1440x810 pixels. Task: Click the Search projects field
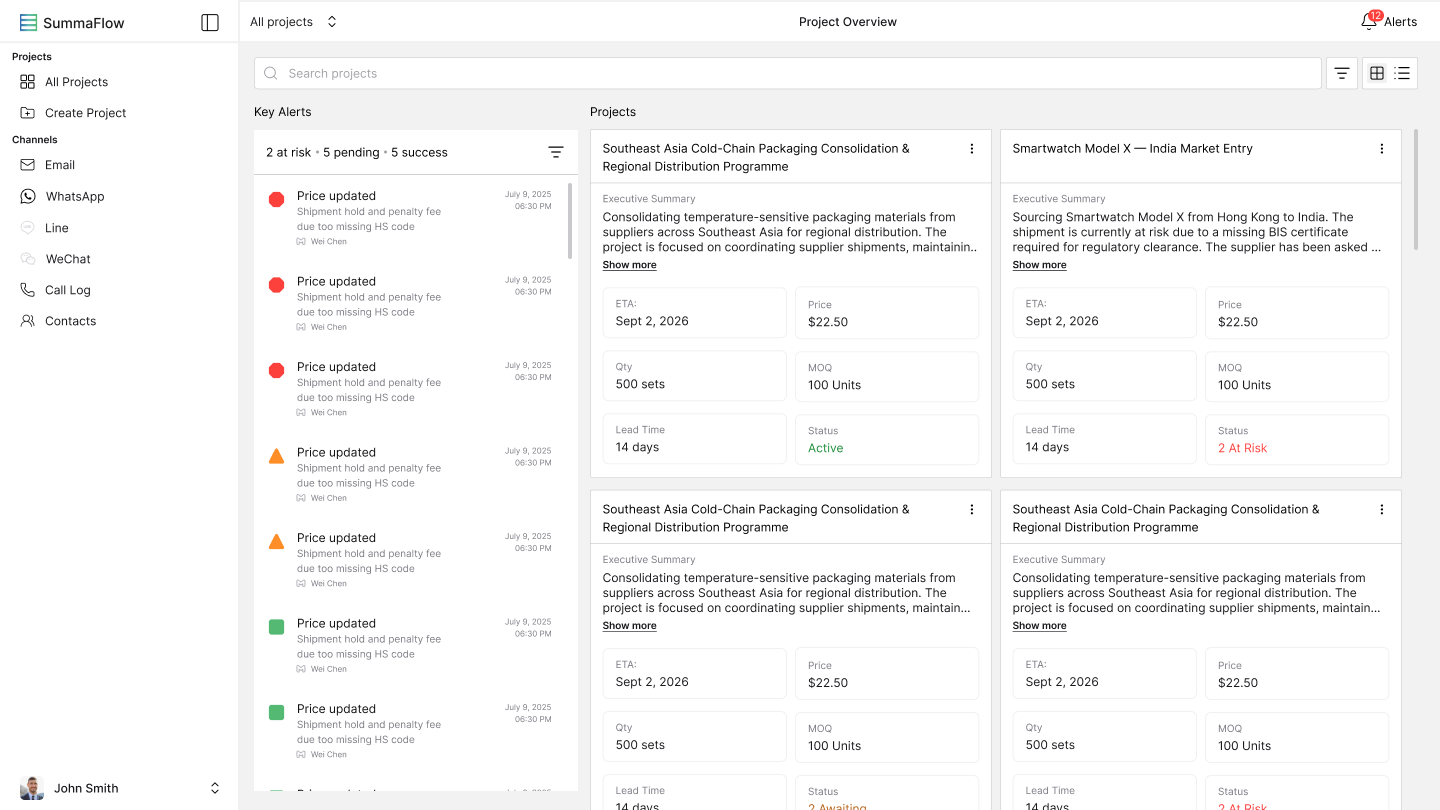[788, 73]
